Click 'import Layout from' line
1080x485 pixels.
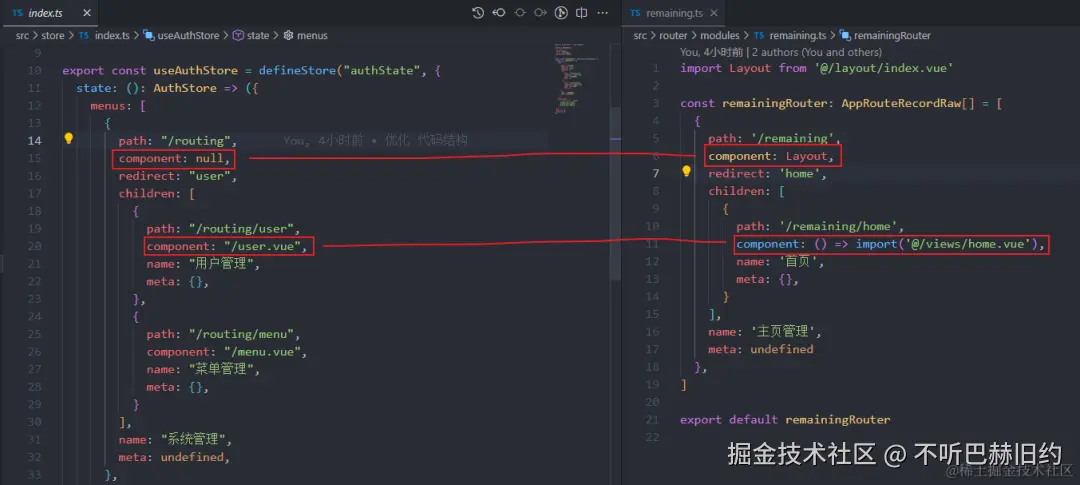817,68
